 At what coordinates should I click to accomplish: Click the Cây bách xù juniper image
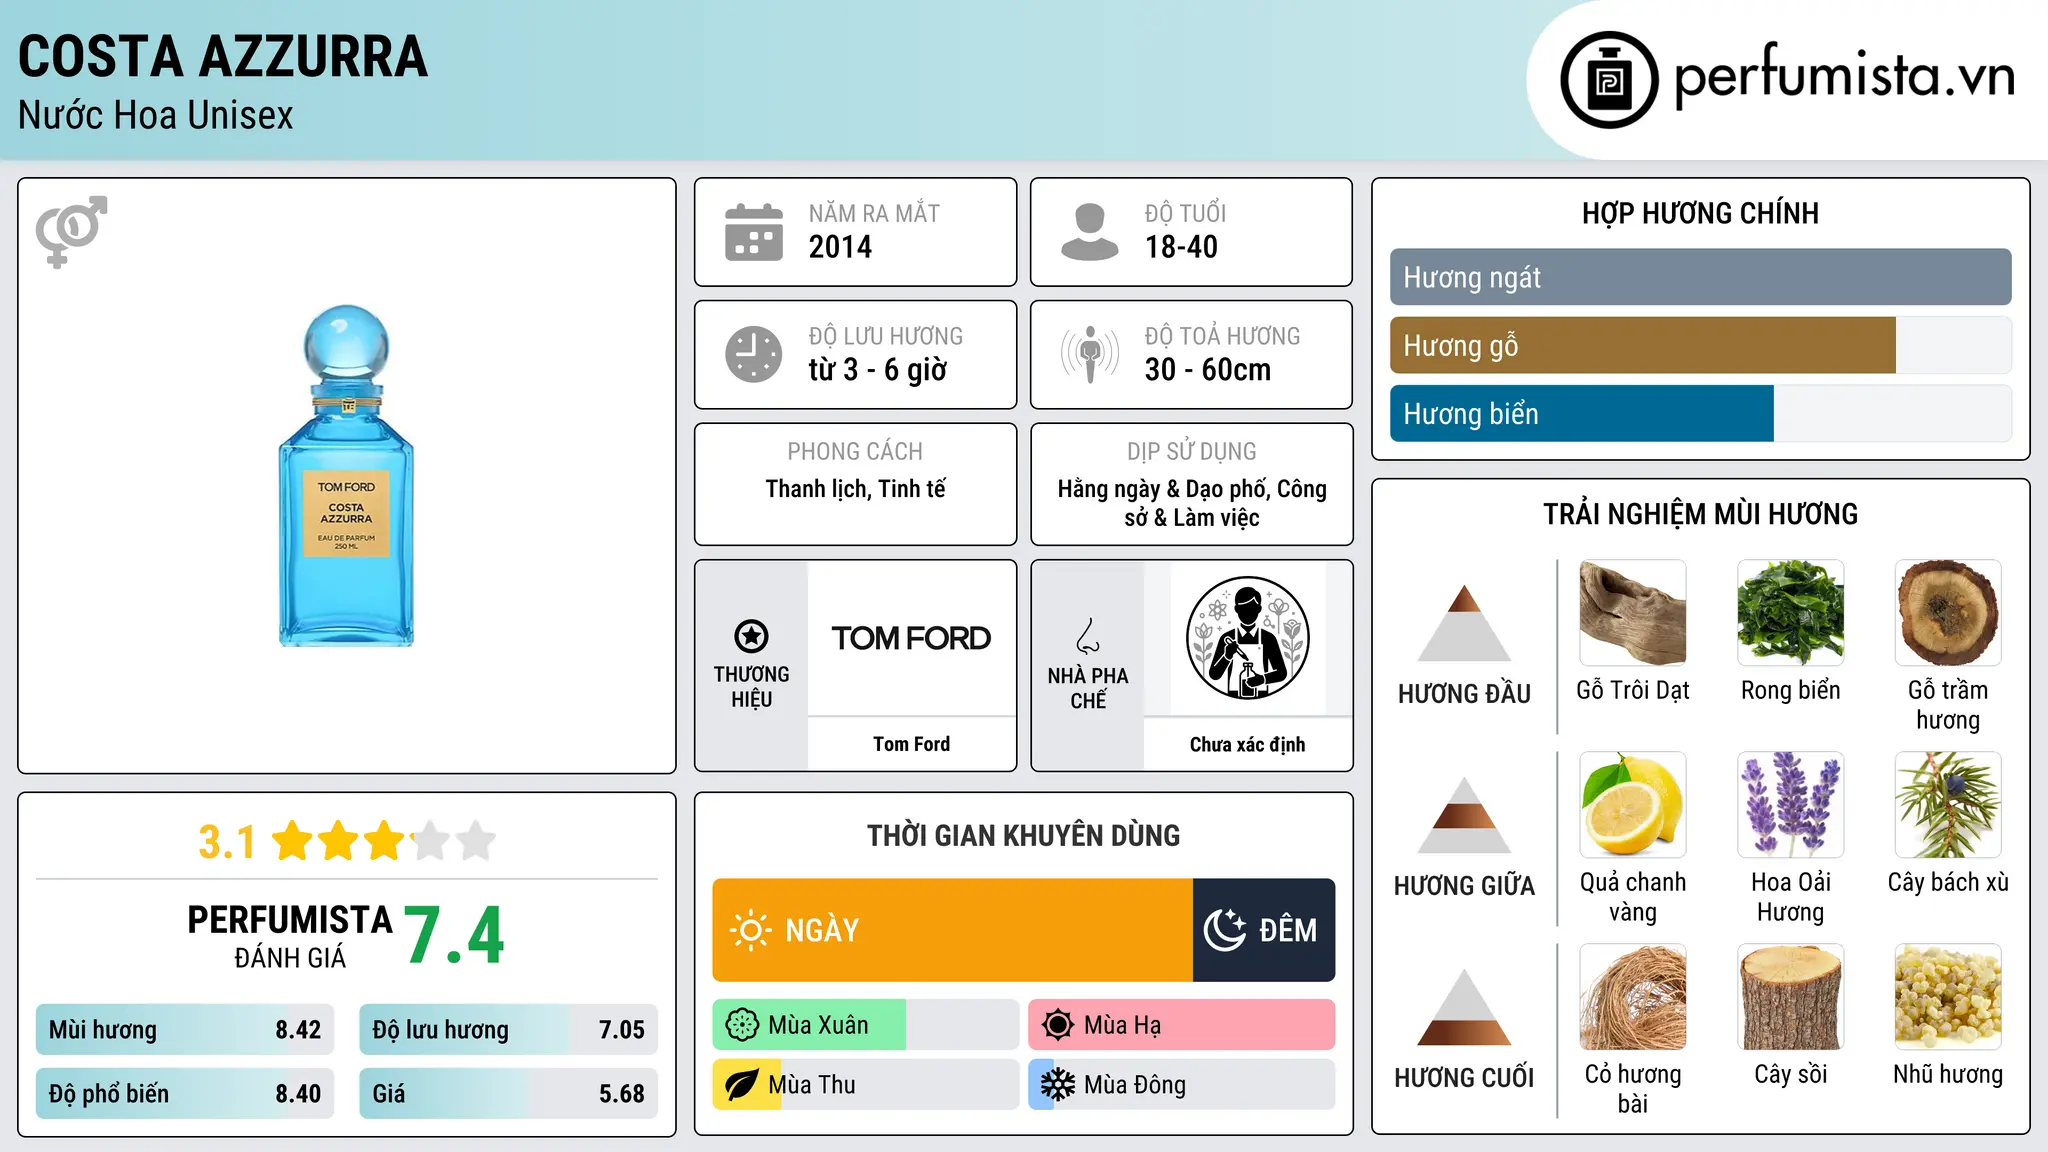click(x=1948, y=805)
